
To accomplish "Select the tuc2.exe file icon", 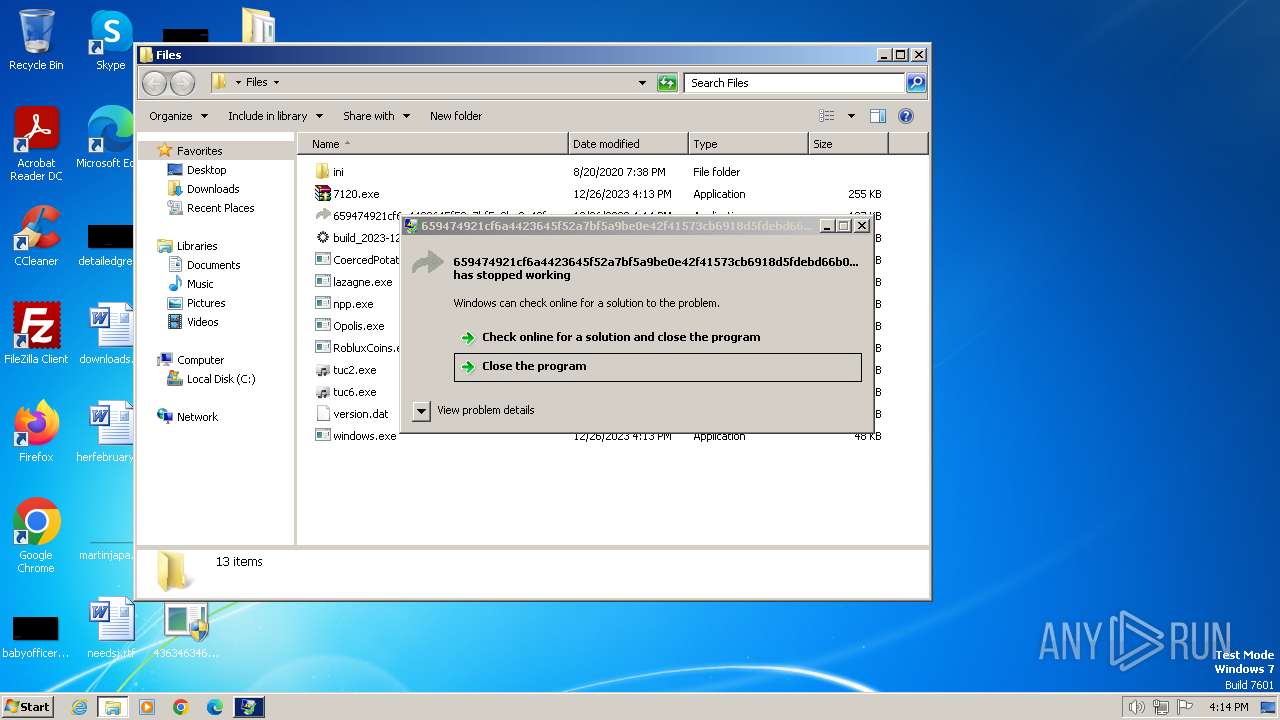I will point(322,370).
